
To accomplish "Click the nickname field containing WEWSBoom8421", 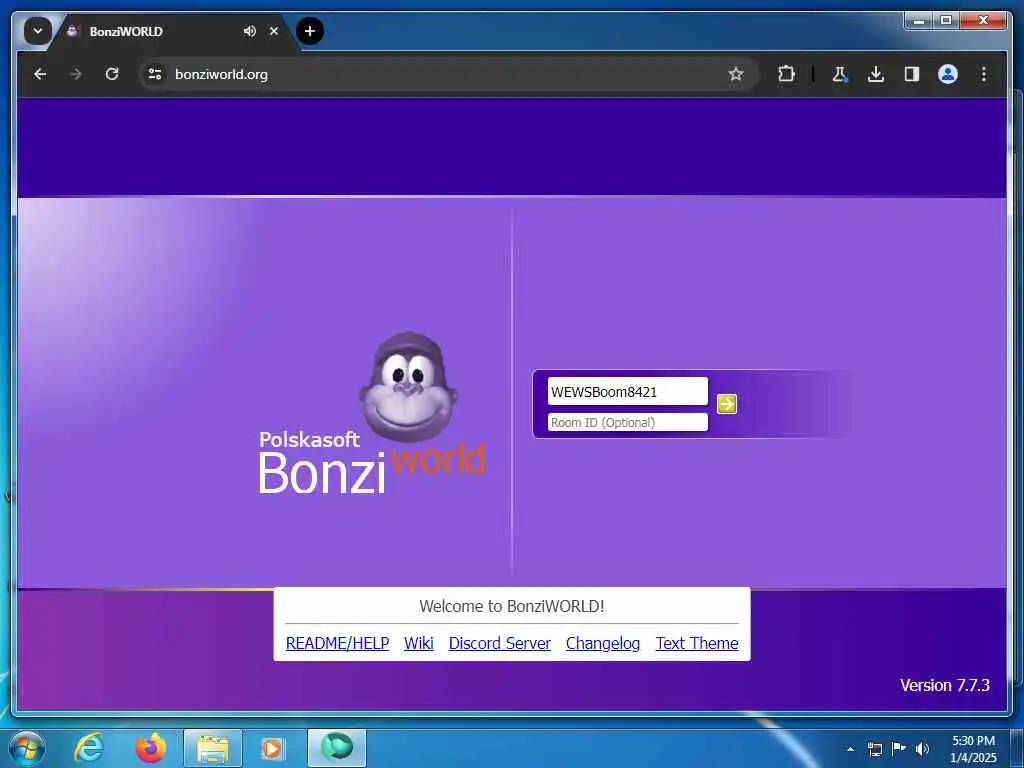I will [627, 392].
